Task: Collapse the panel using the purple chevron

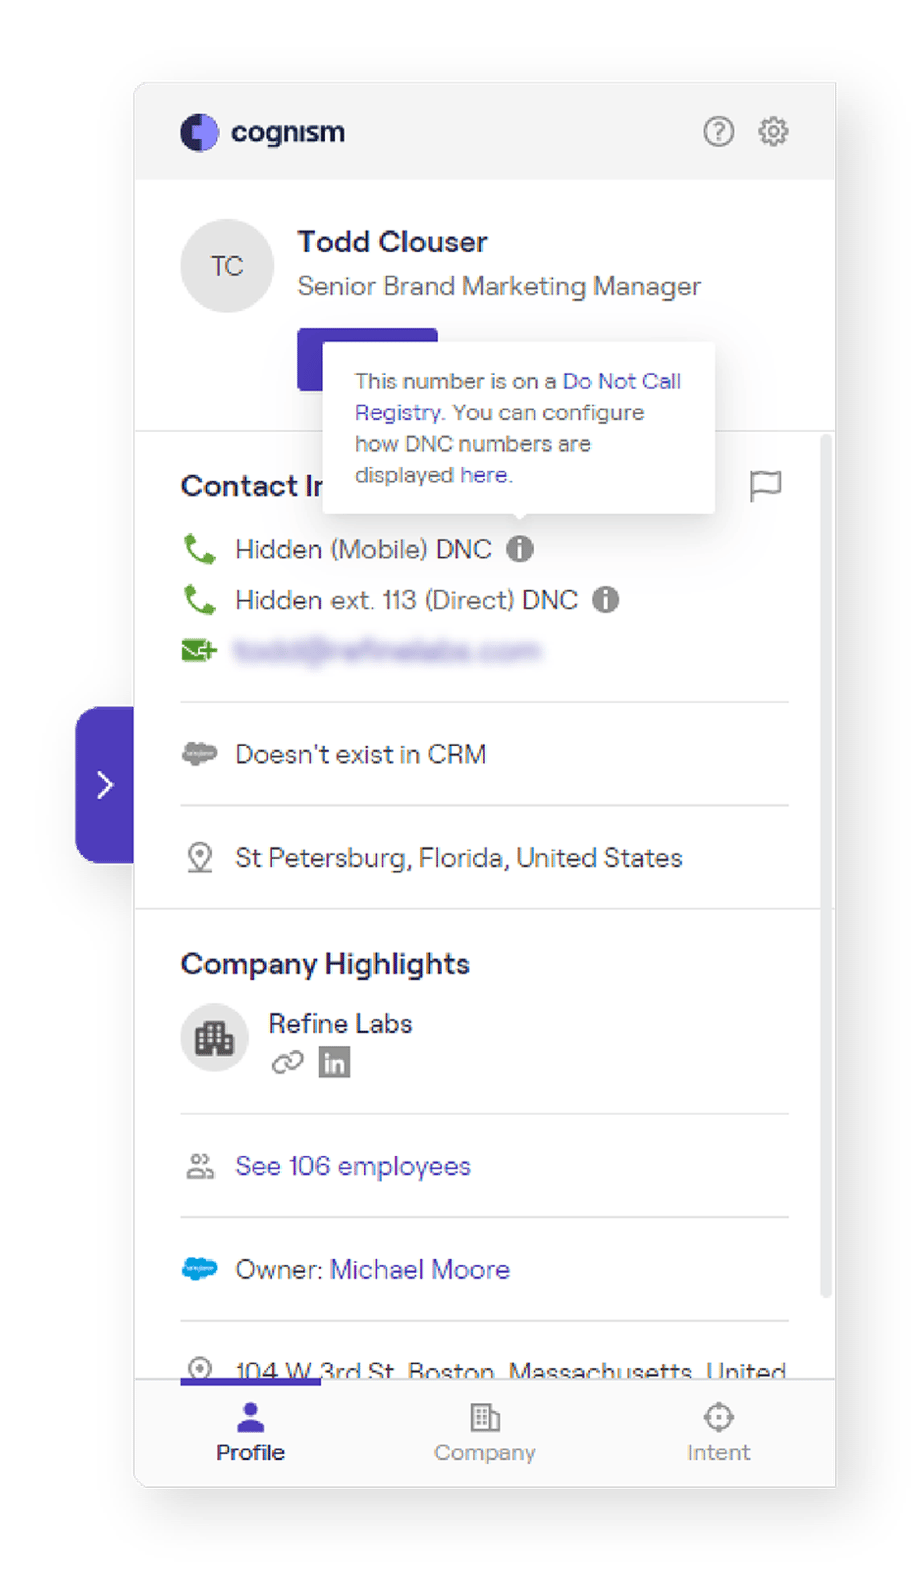Action: coord(106,785)
